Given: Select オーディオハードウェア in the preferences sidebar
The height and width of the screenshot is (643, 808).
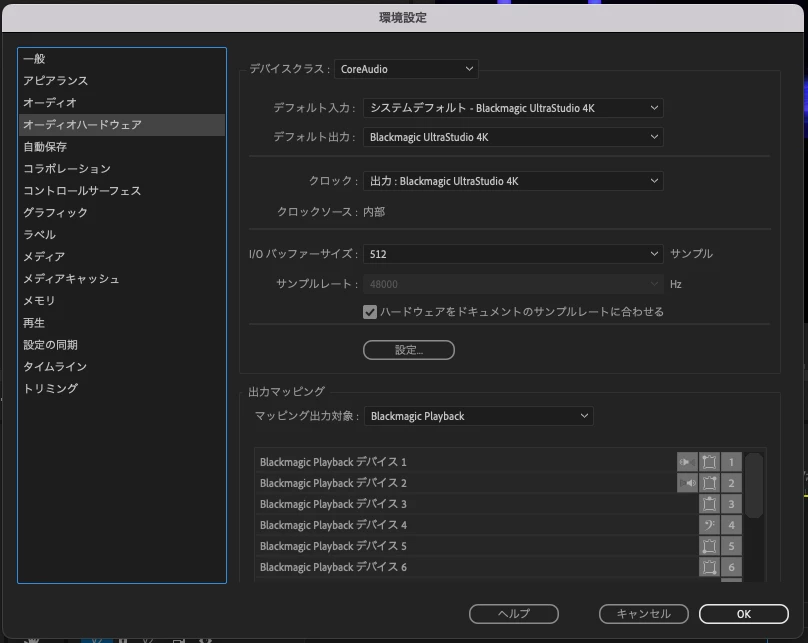Looking at the screenshot, I should click(x=122, y=125).
